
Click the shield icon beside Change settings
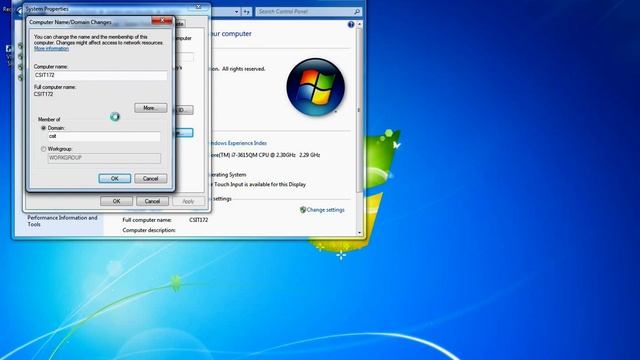click(303, 210)
